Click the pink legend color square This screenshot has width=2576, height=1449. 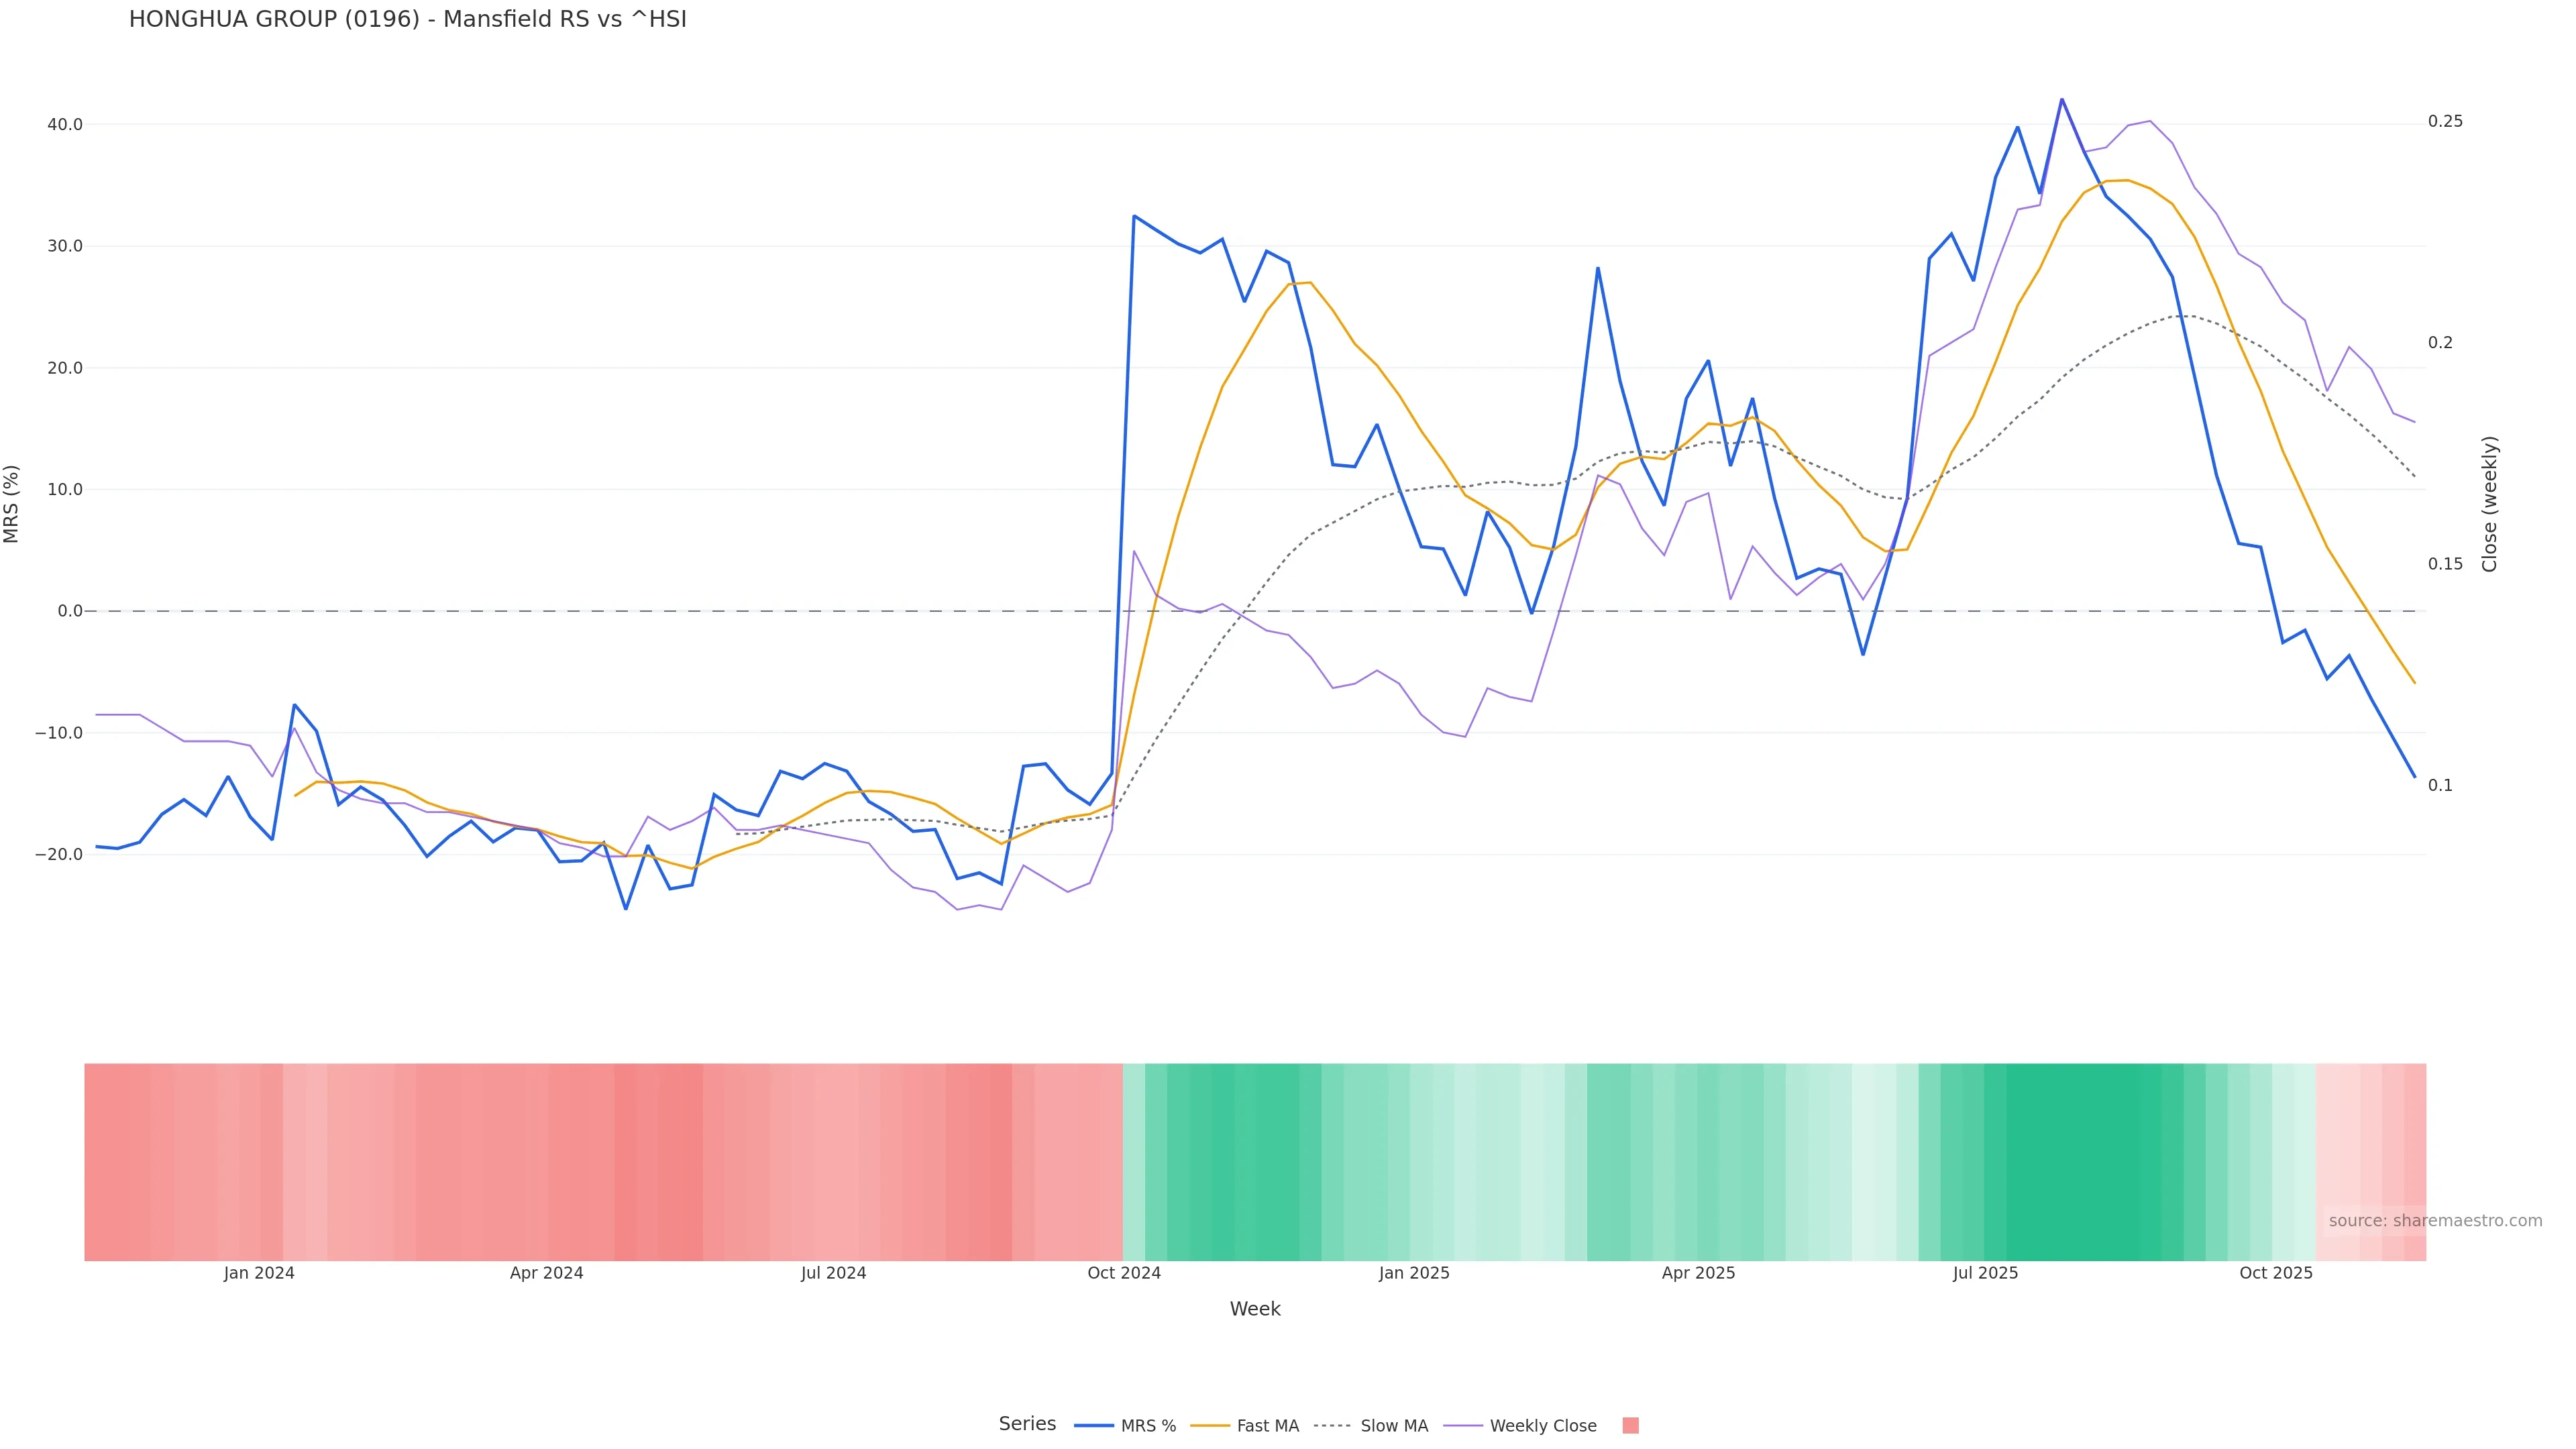pos(1630,1425)
